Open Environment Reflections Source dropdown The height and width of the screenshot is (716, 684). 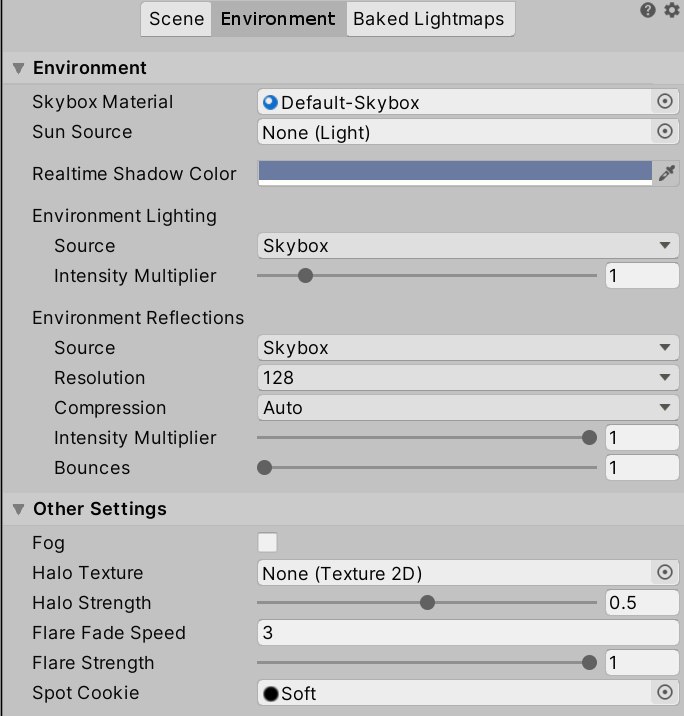click(x=468, y=347)
